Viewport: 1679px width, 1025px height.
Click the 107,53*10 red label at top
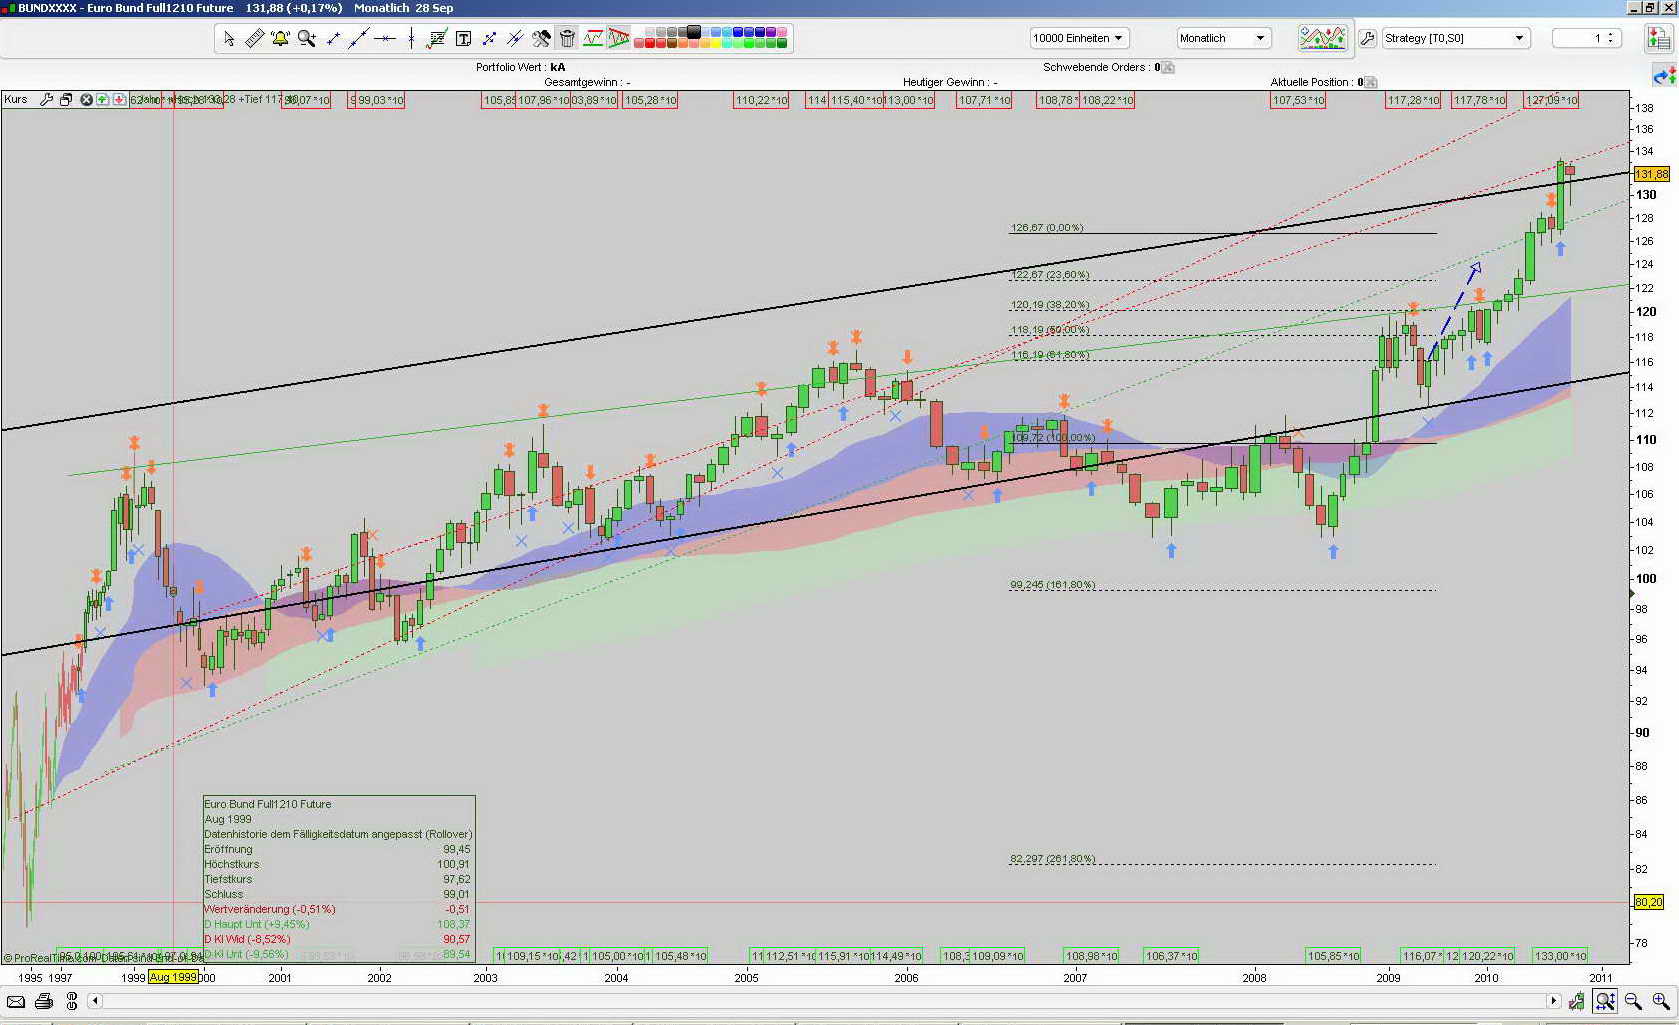1298,100
